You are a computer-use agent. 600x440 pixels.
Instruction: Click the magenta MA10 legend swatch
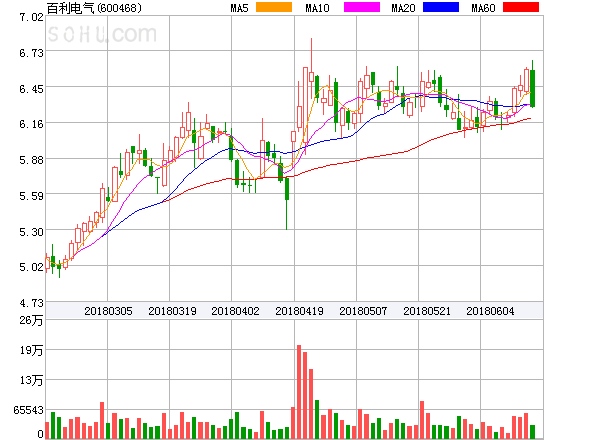click(362, 7)
